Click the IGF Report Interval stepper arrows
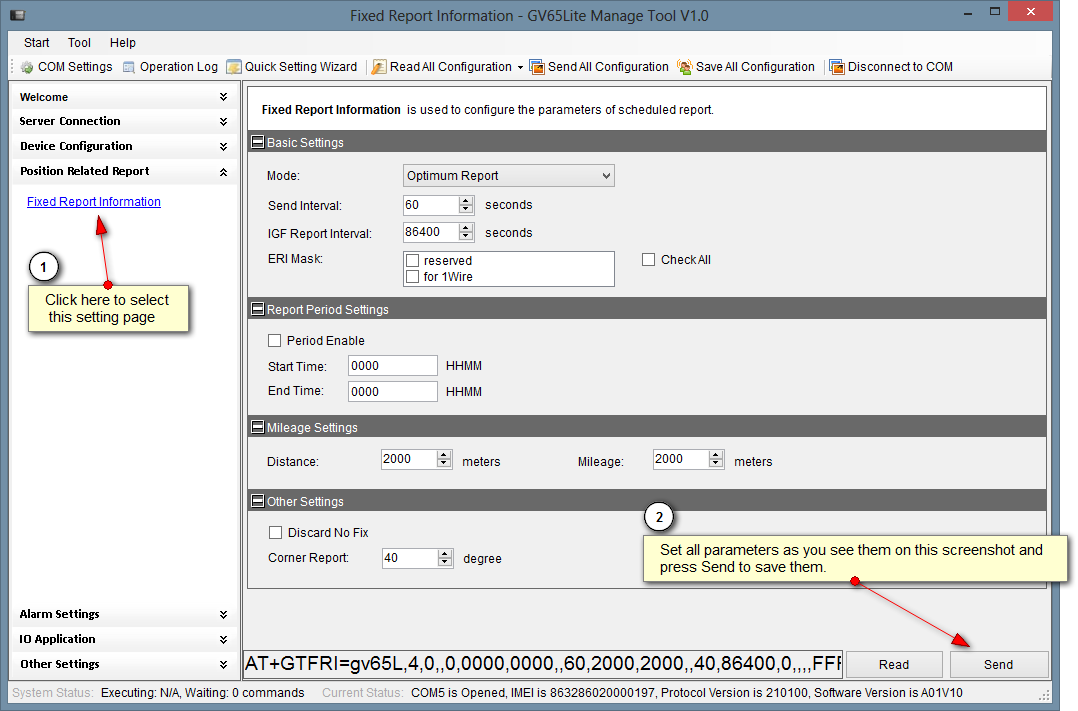This screenshot has width=1078, height=711. coord(466,232)
